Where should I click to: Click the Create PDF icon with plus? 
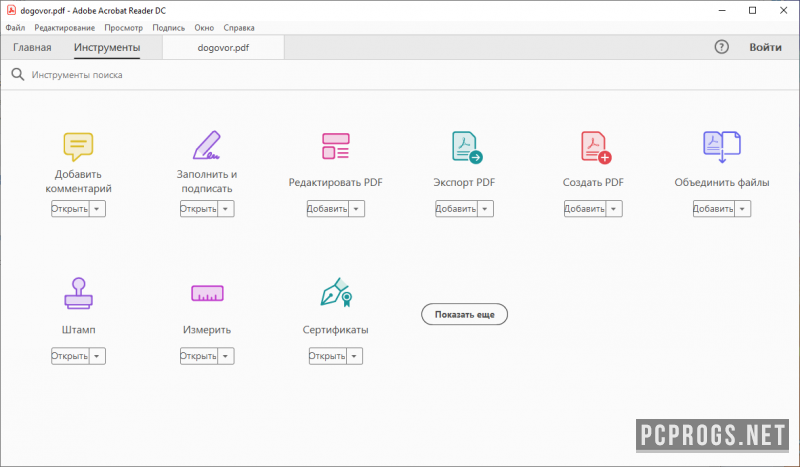click(x=596, y=148)
